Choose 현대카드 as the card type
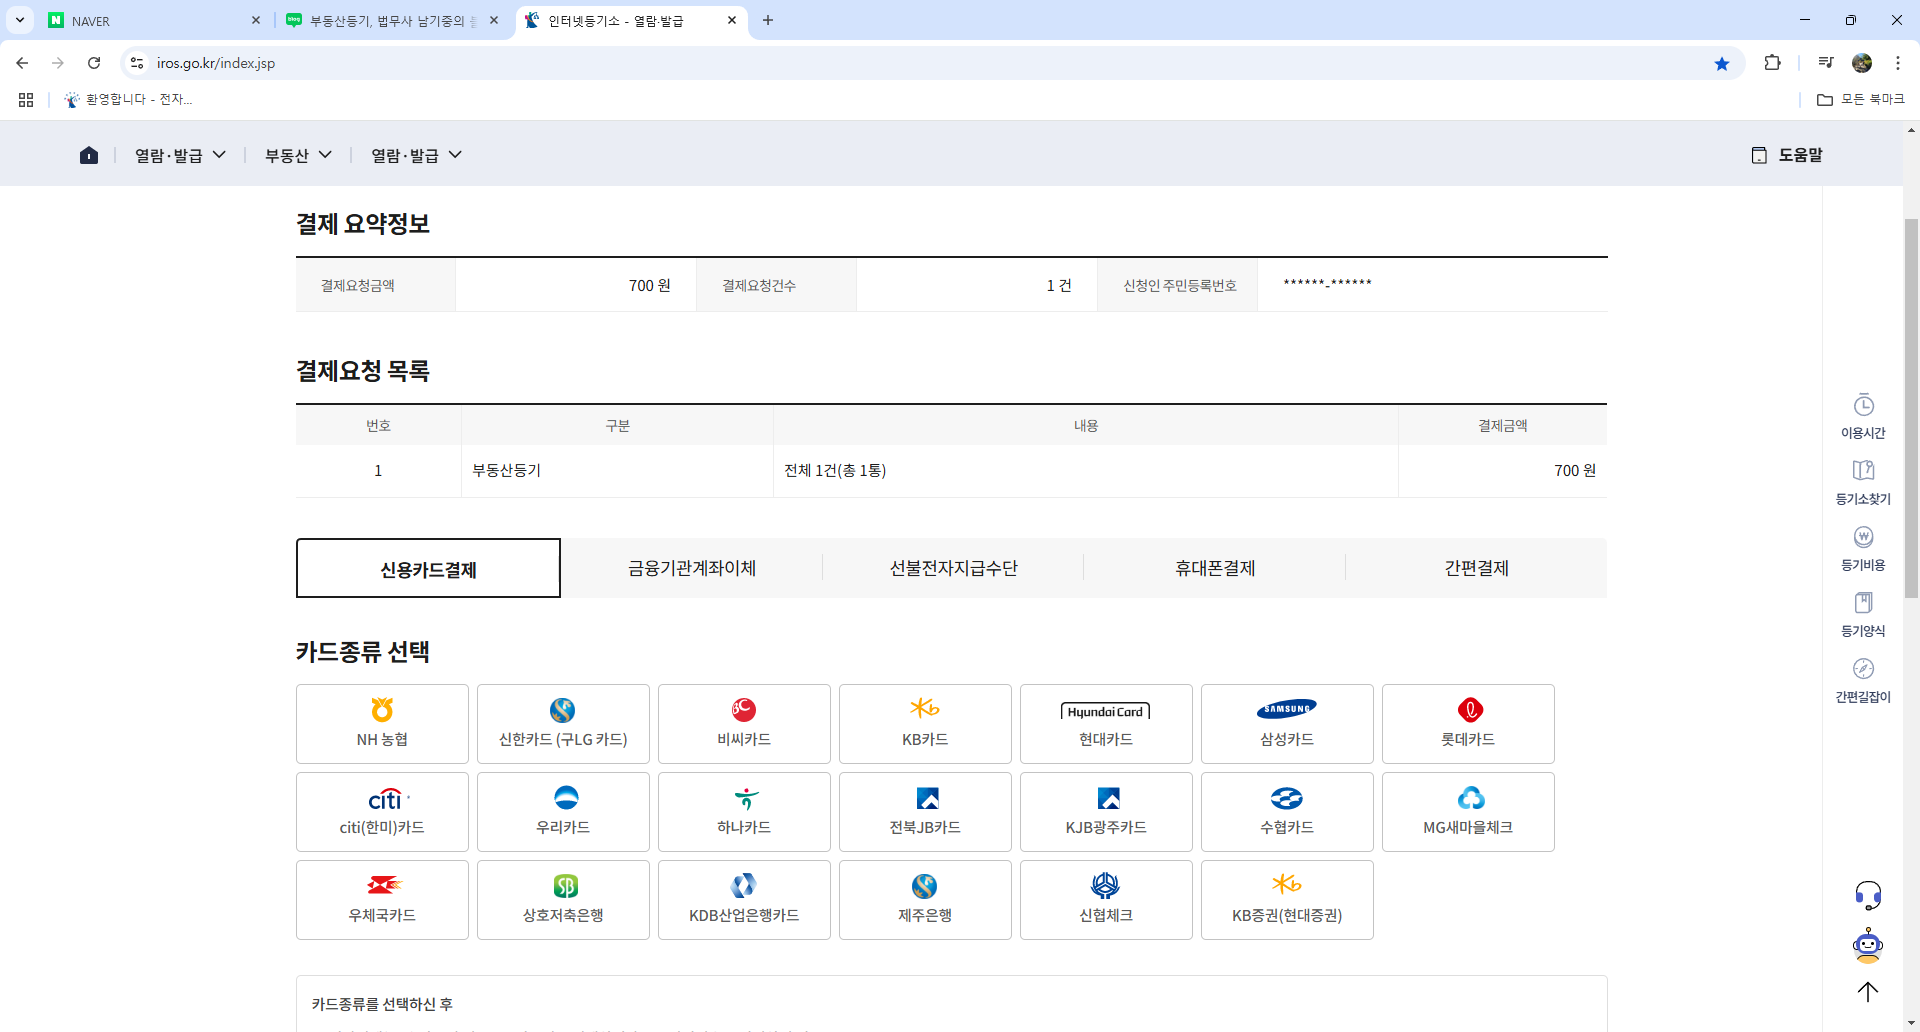Viewport: 1920px width, 1032px height. click(1106, 724)
